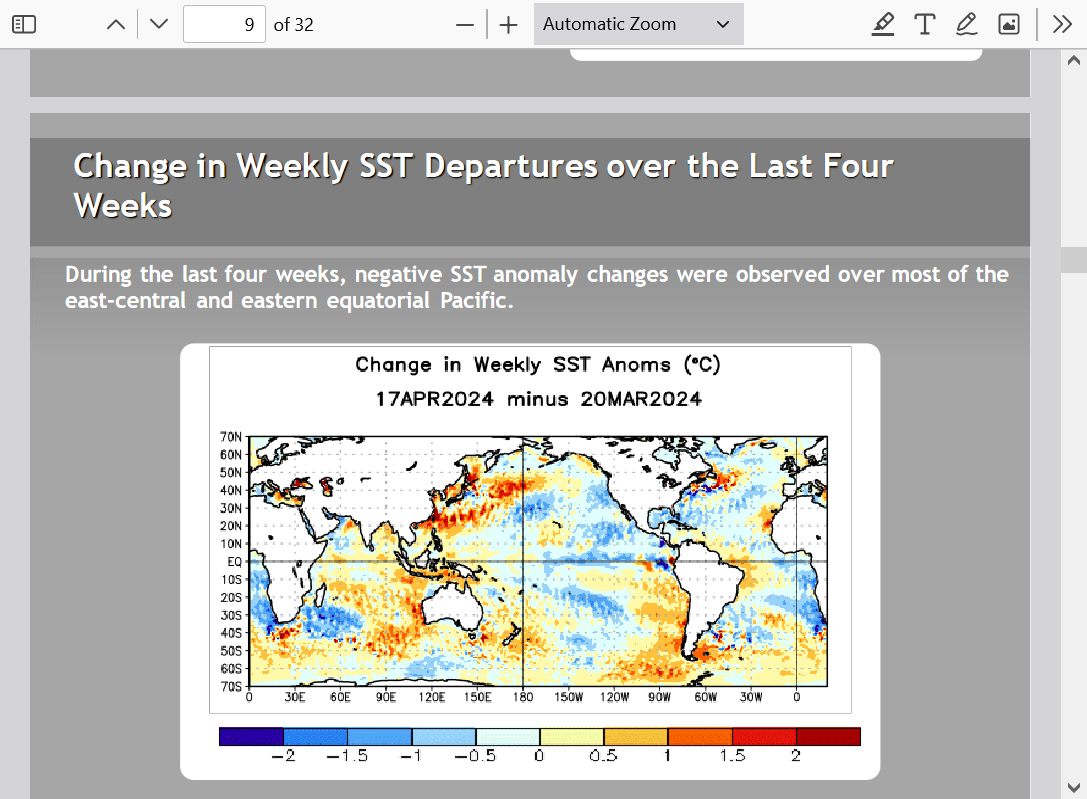This screenshot has width=1087, height=799.
Task: Click the '90E' longitude label
Action: point(386,697)
